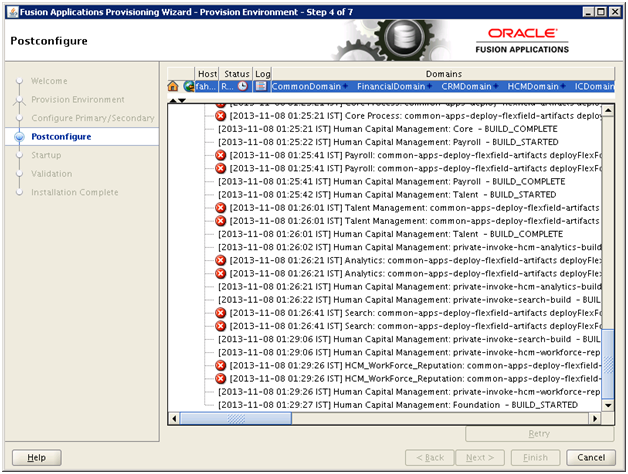Click second Analytics 01:26:21 error icon
Image resolution: width=628 pixels, height=474 pixels.
[220, 273]
